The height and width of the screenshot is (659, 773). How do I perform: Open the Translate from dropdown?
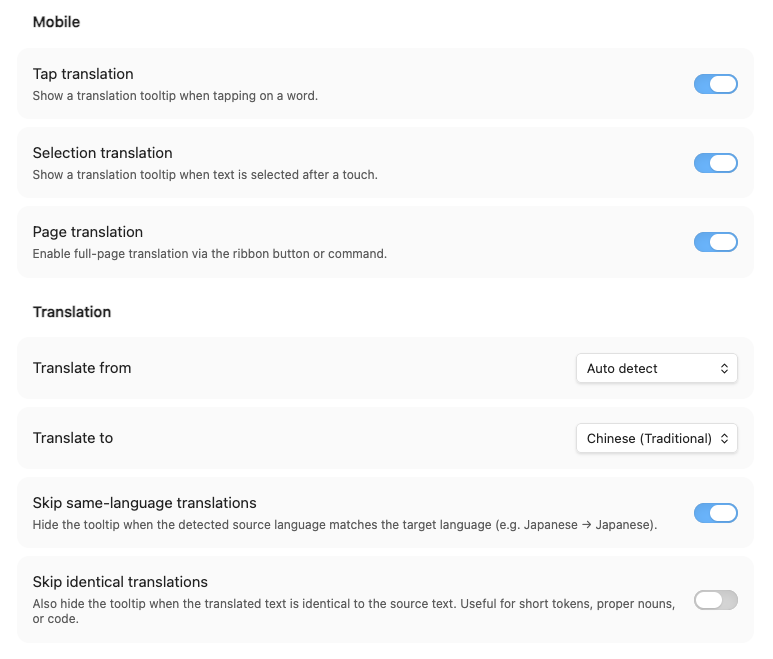pos(657,368)
